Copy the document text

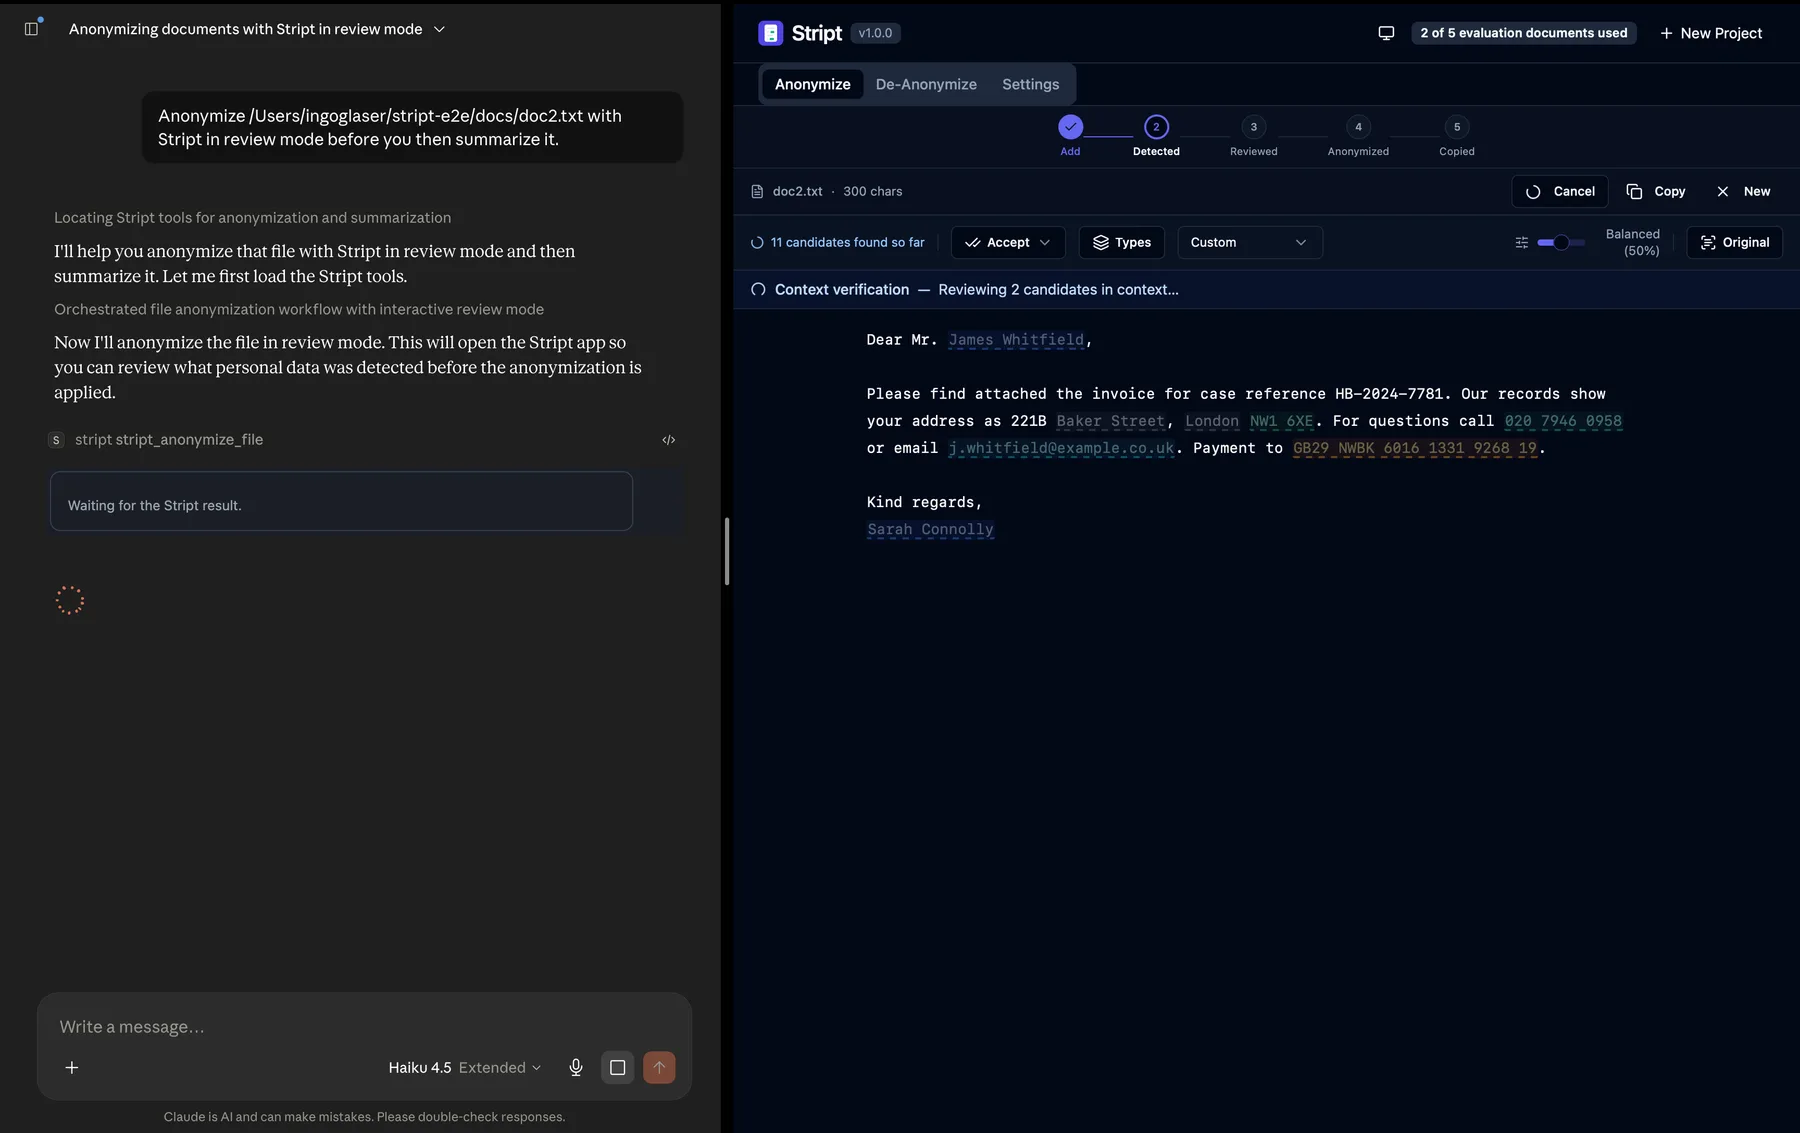point(1656,191)
